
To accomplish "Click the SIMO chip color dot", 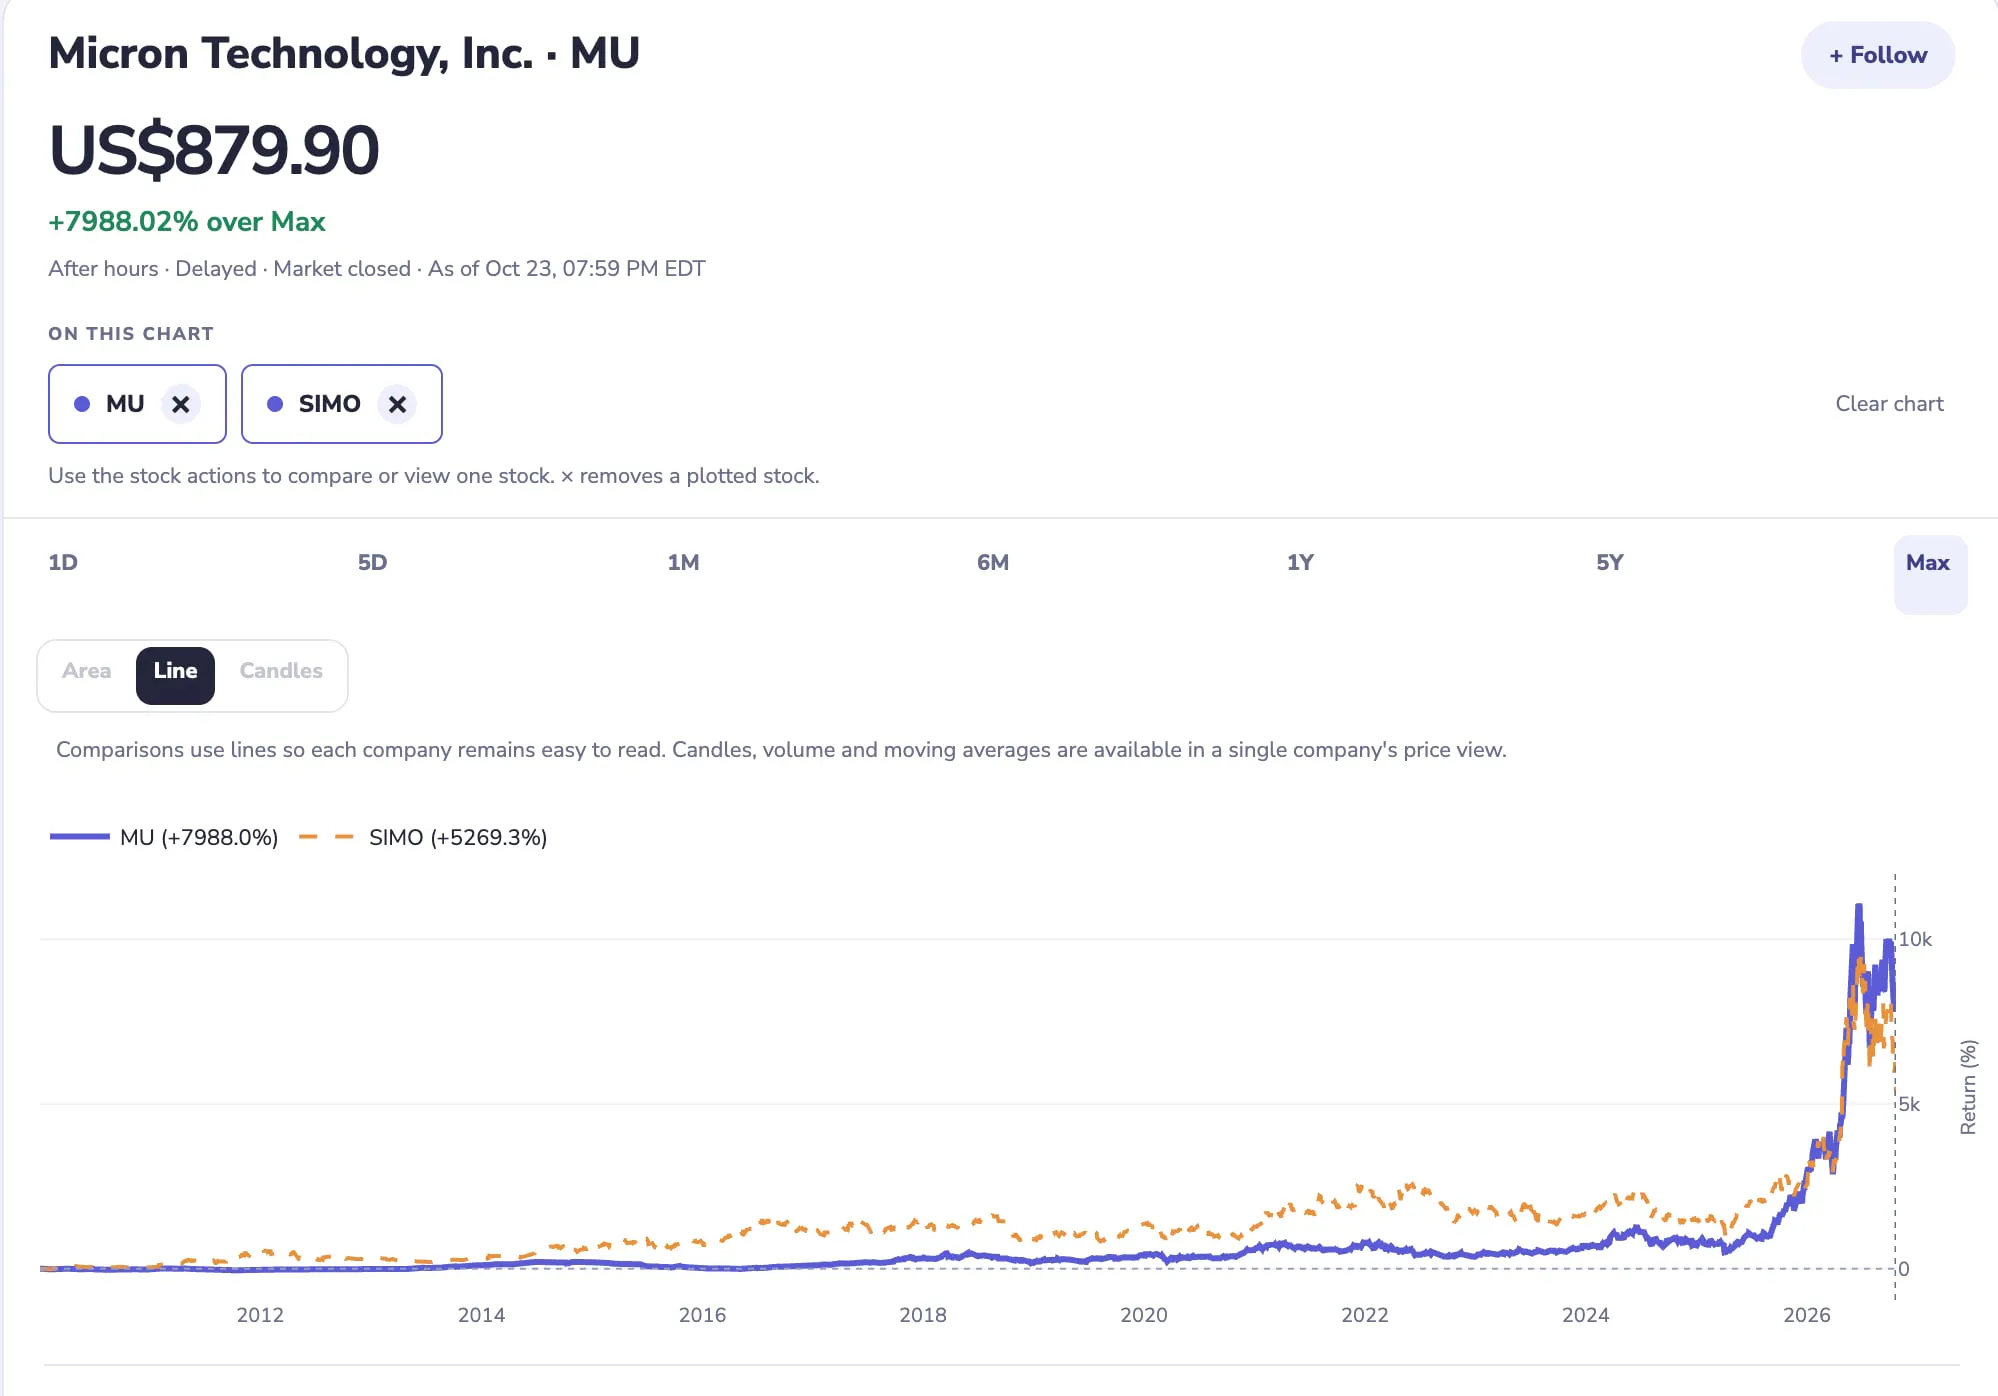I will click(x=275, y=404).
